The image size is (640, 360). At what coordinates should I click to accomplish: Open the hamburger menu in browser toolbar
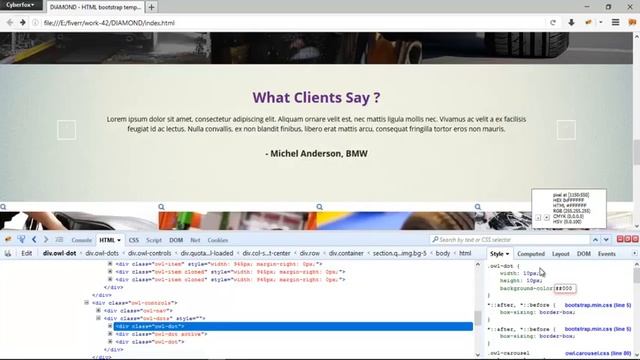coord(616,22)
